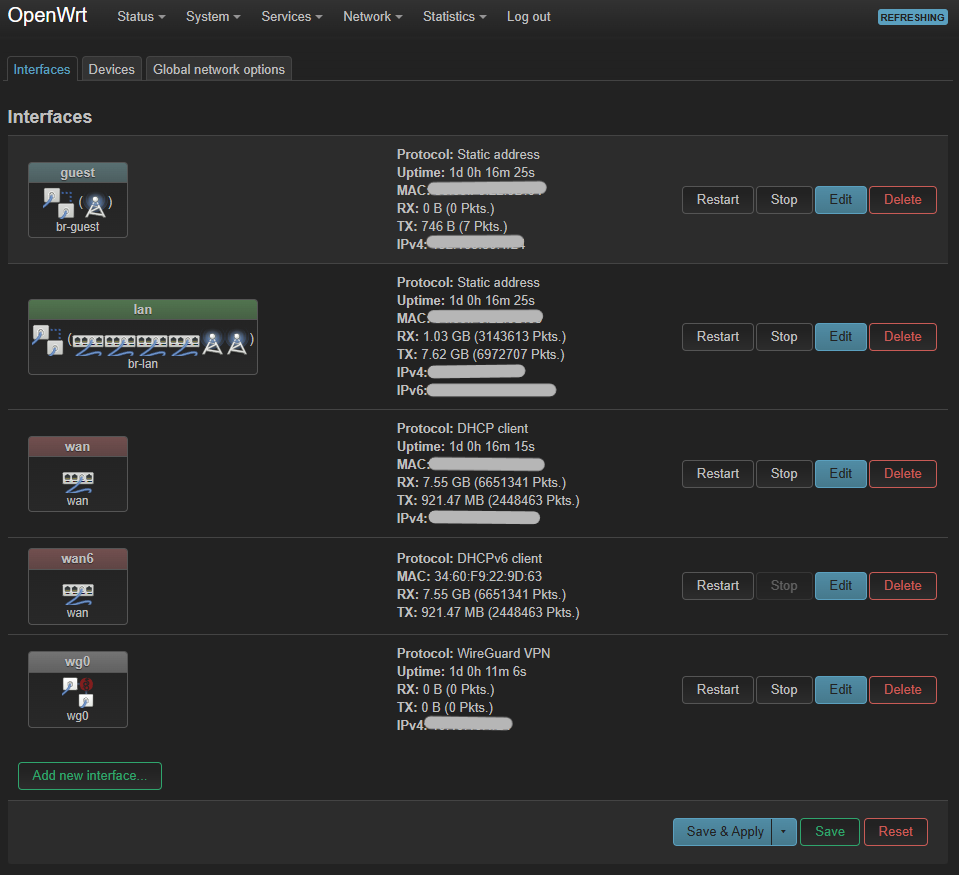Click Log out in the menu bar

coord(528,16)
